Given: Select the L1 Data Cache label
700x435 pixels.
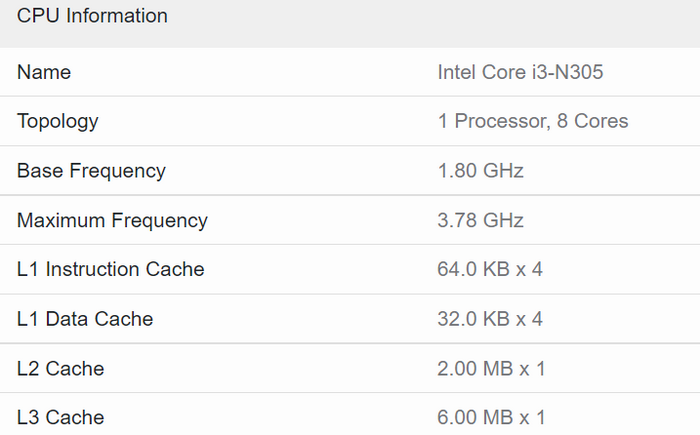Looking at the screenshot, I should 85,319.
